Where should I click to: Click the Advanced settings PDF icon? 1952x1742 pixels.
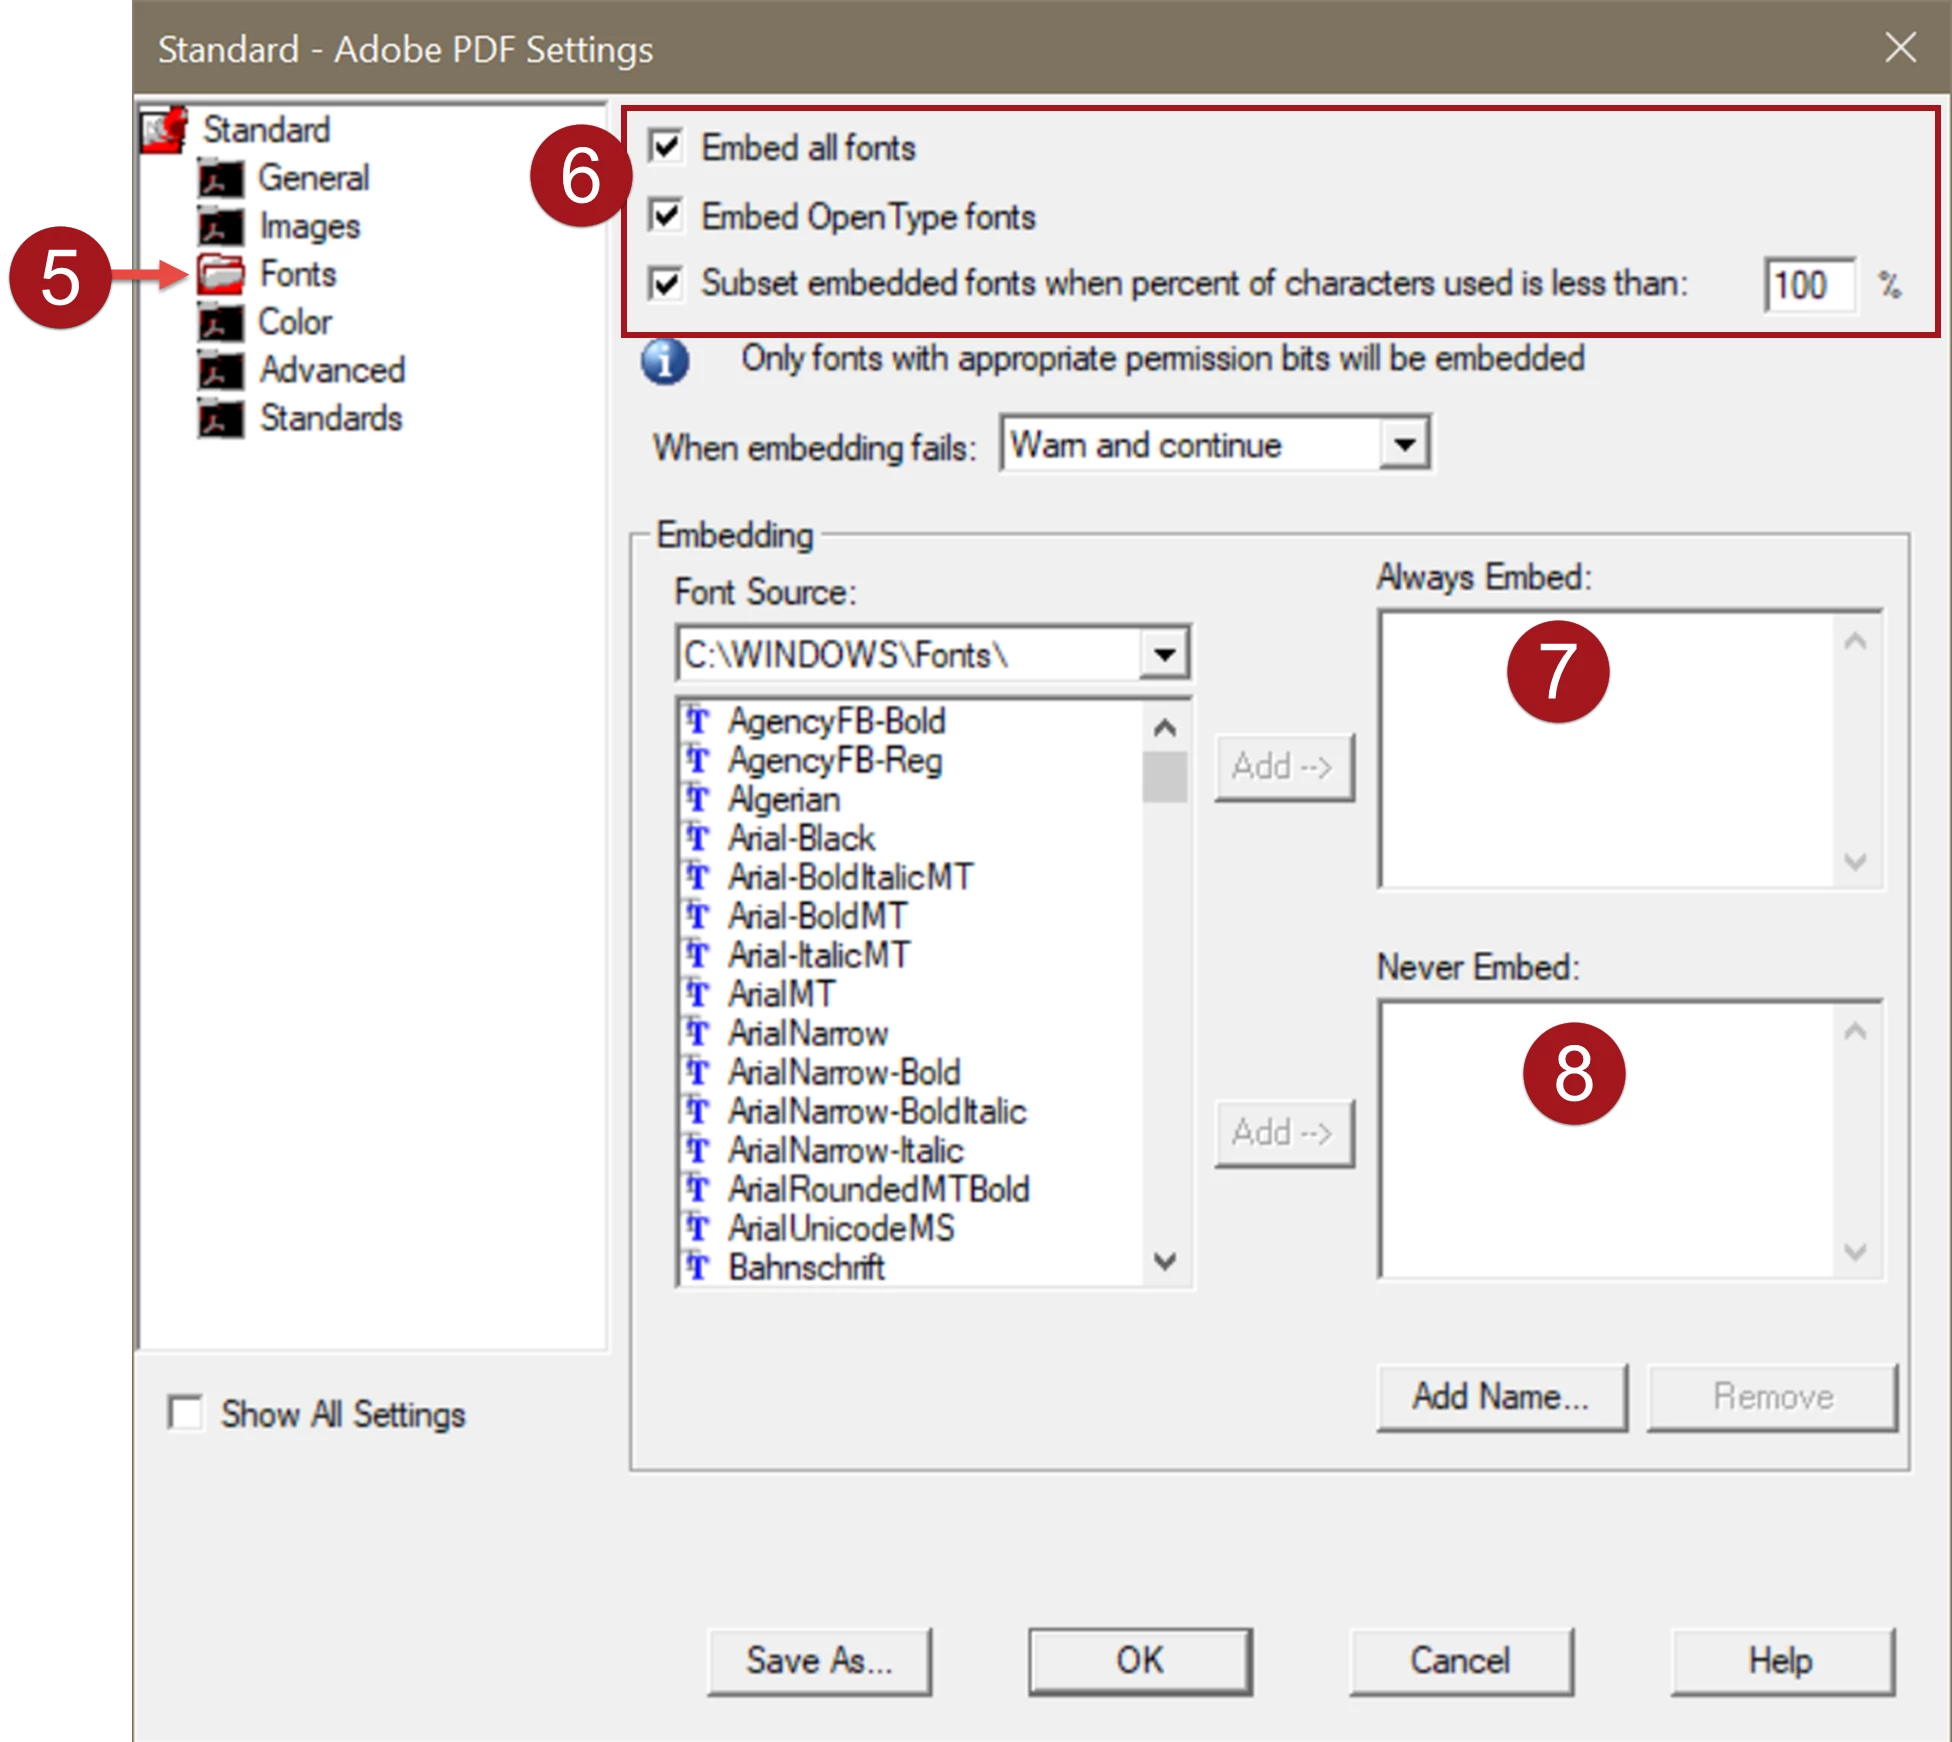click(x=220, y=371)
